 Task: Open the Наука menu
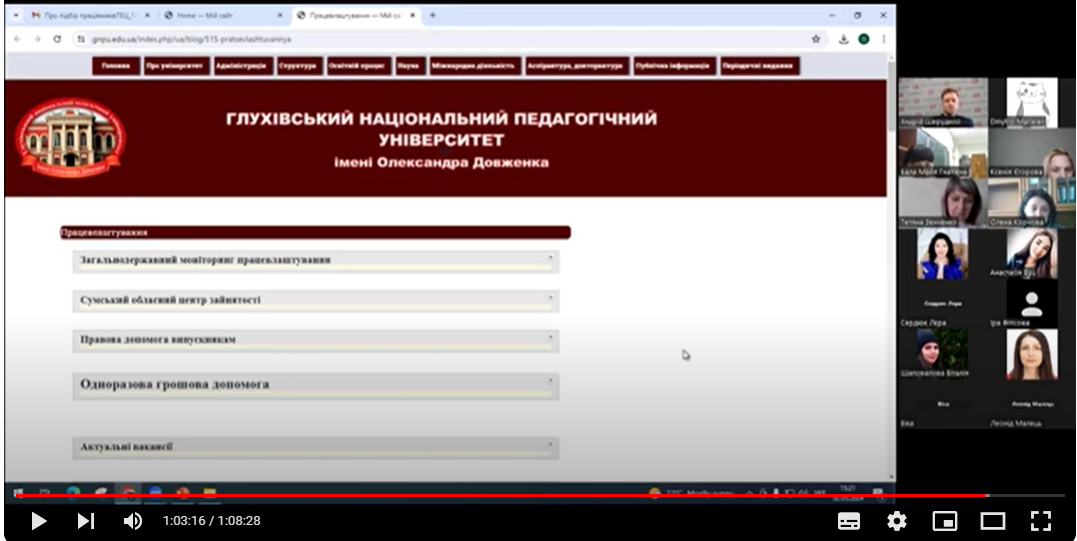409,66
